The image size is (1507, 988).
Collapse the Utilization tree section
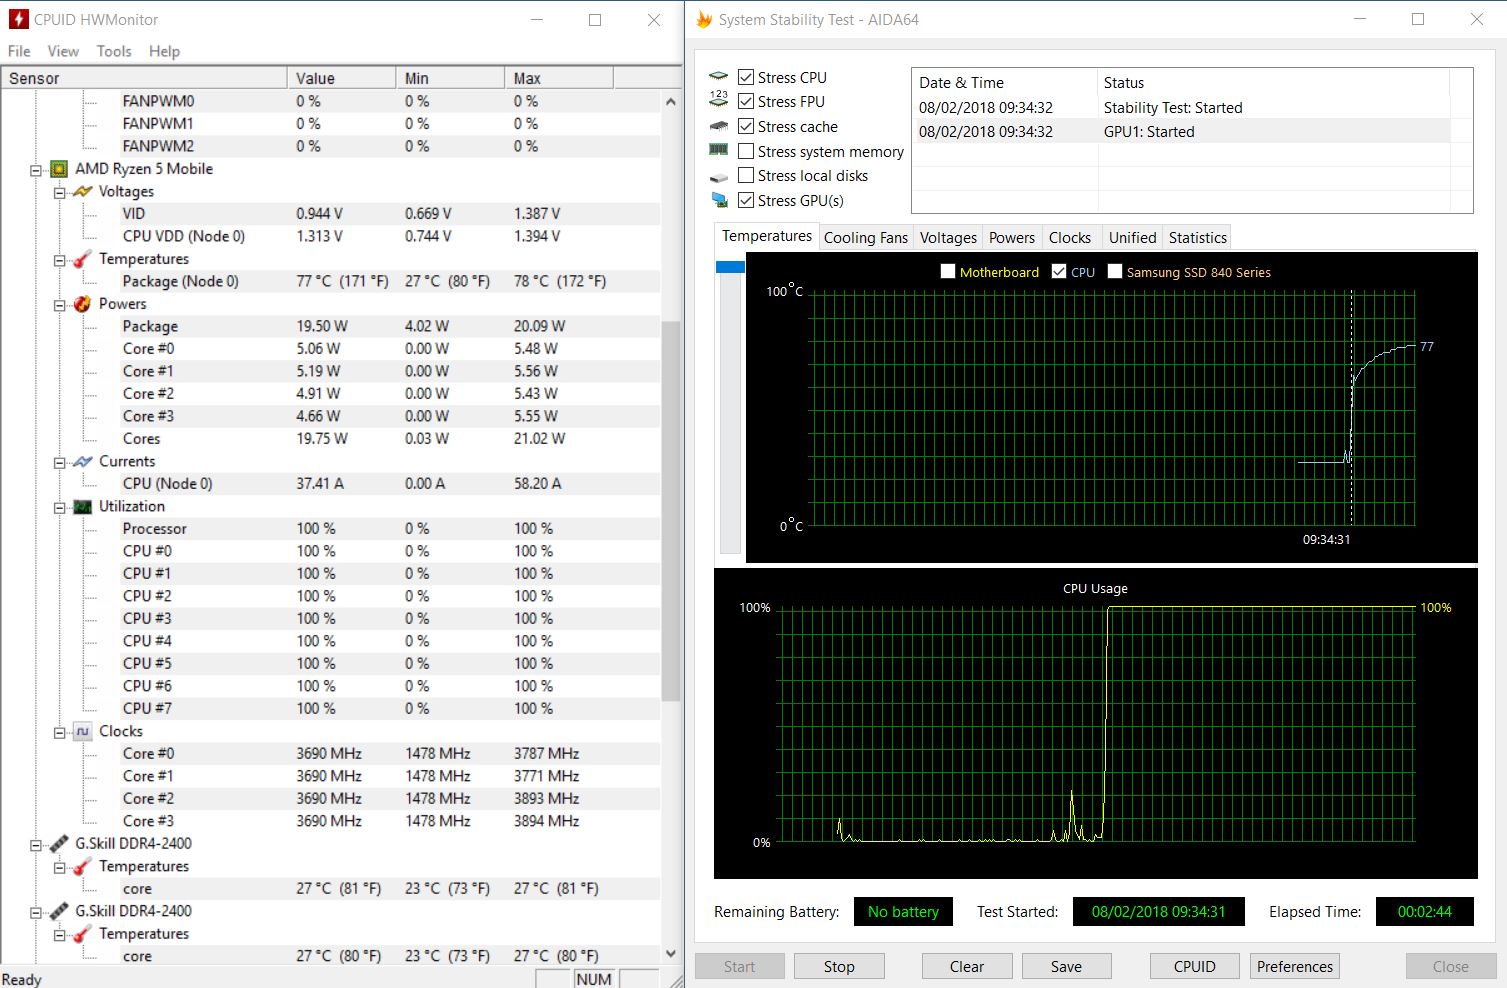(x=59, y=508)
